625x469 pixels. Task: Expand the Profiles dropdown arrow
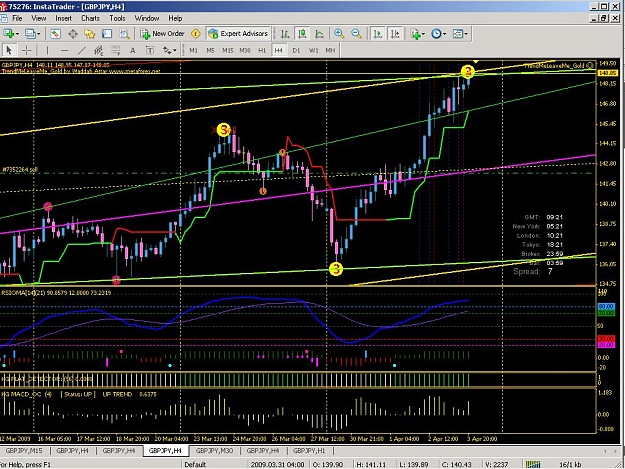pyautogui.click(x=39, y=34)
